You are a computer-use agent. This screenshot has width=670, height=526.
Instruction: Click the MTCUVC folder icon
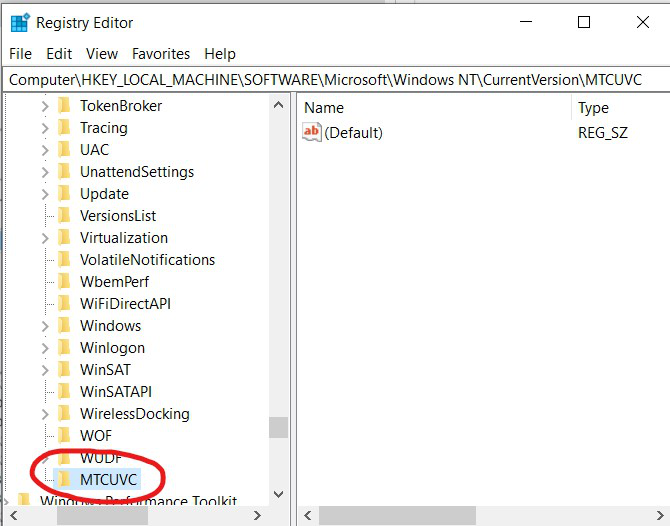(x=64, y=479)
